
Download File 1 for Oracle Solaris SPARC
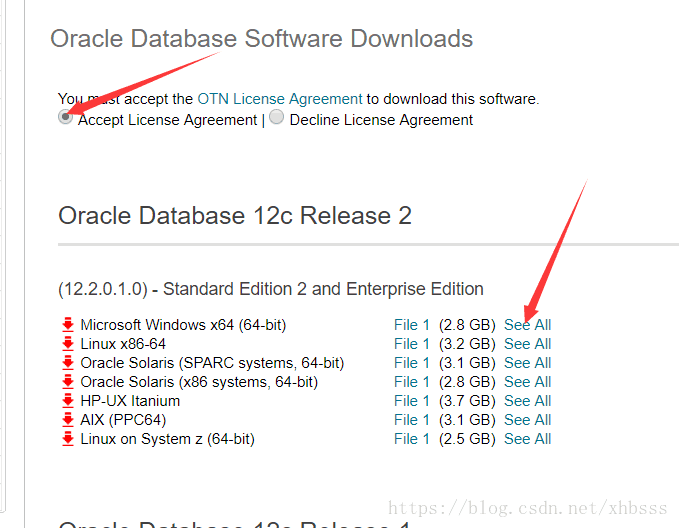pyautogui.click(x=412, y=363)
